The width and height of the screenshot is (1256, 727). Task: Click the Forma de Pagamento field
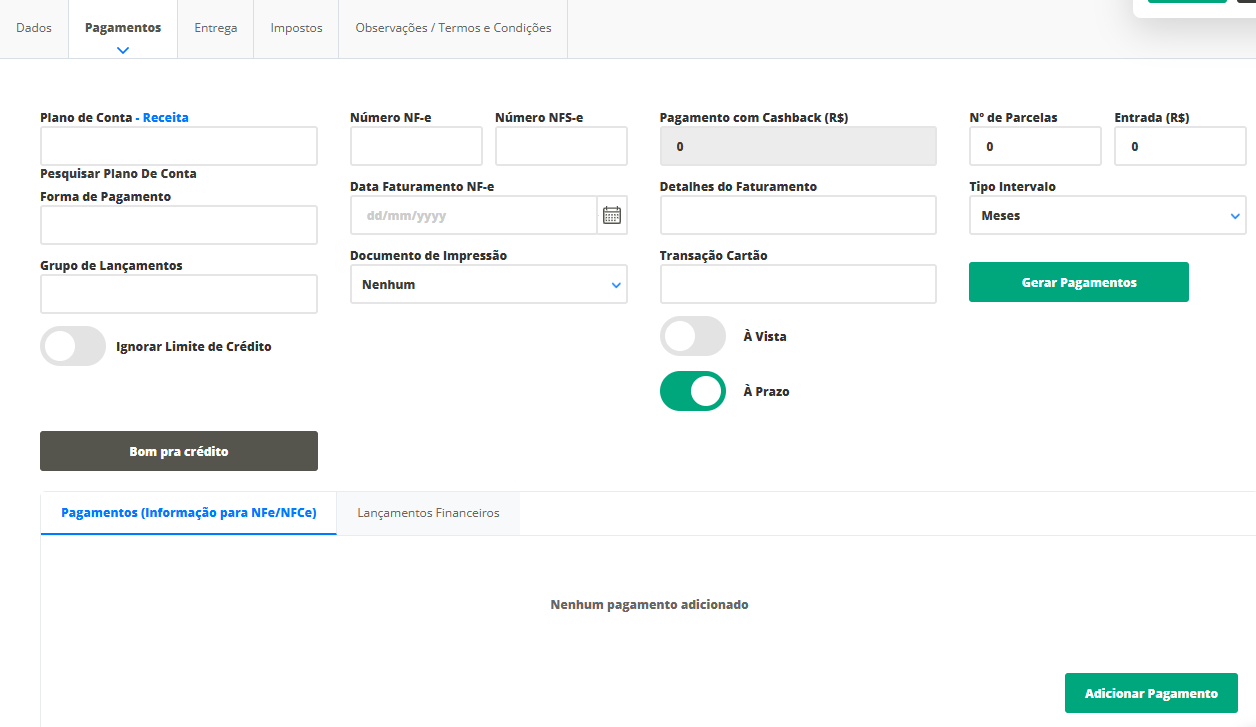179,225
